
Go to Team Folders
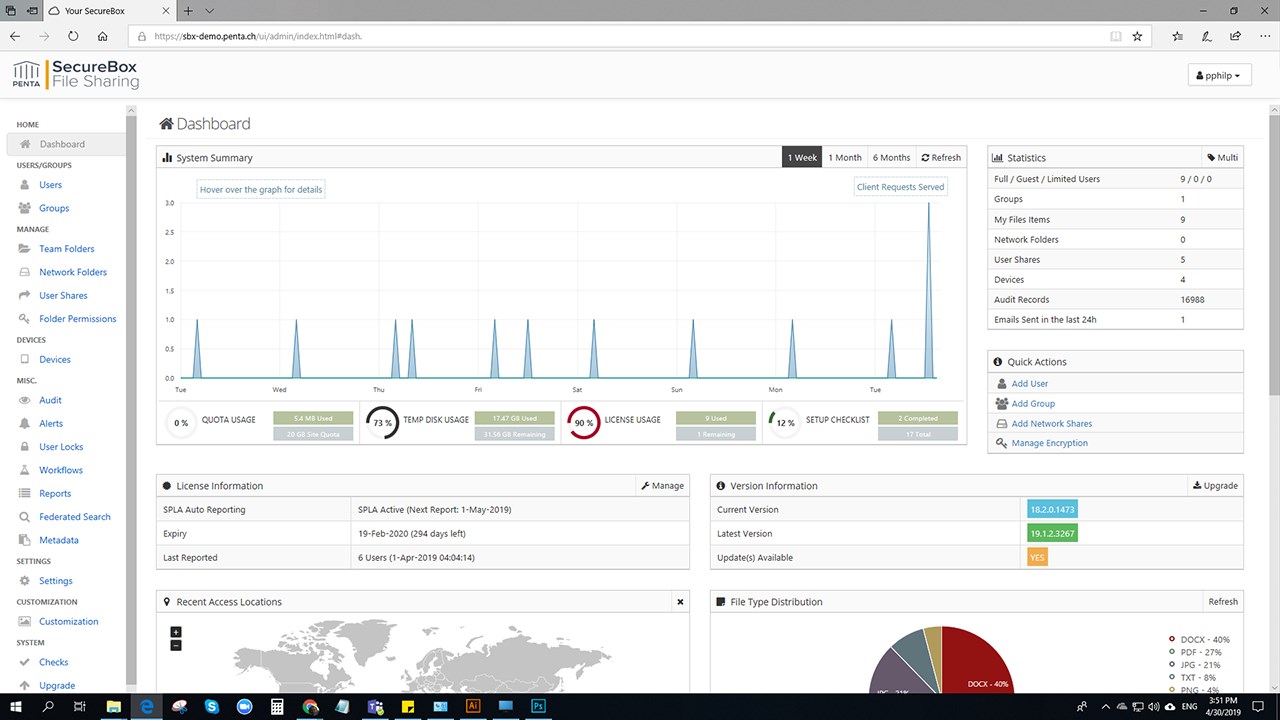coord(67,249)
